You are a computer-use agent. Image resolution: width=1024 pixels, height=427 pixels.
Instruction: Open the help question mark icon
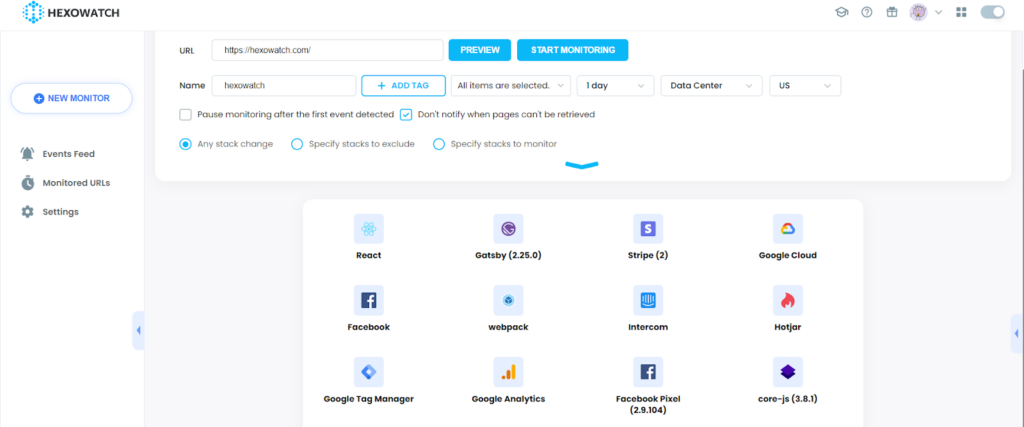pos(867,12)
